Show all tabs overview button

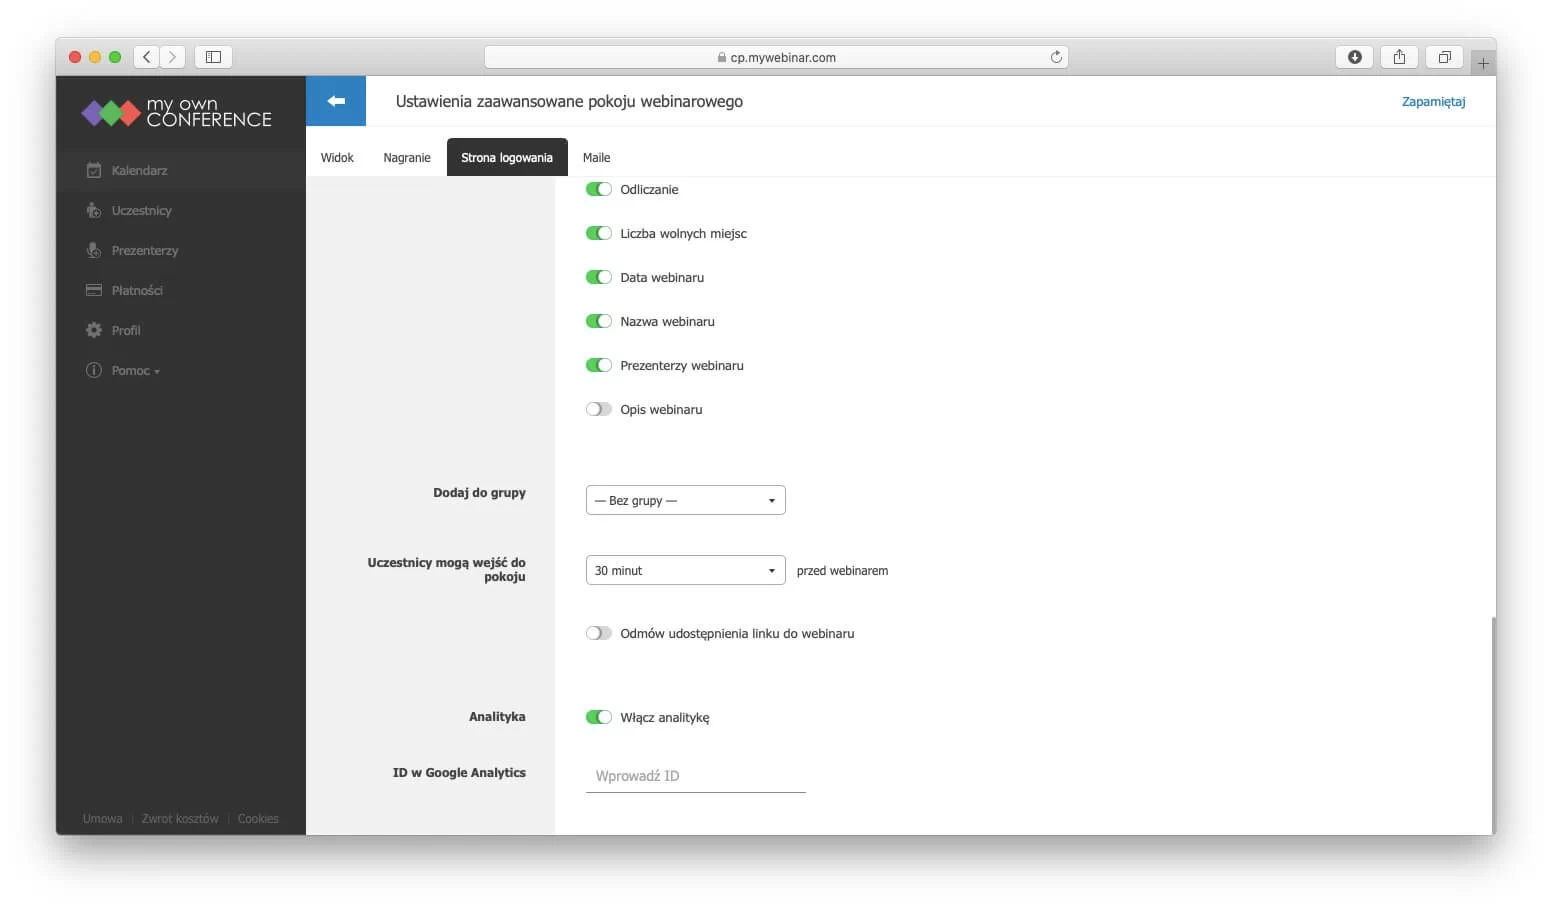click(x=1444, y=57)
